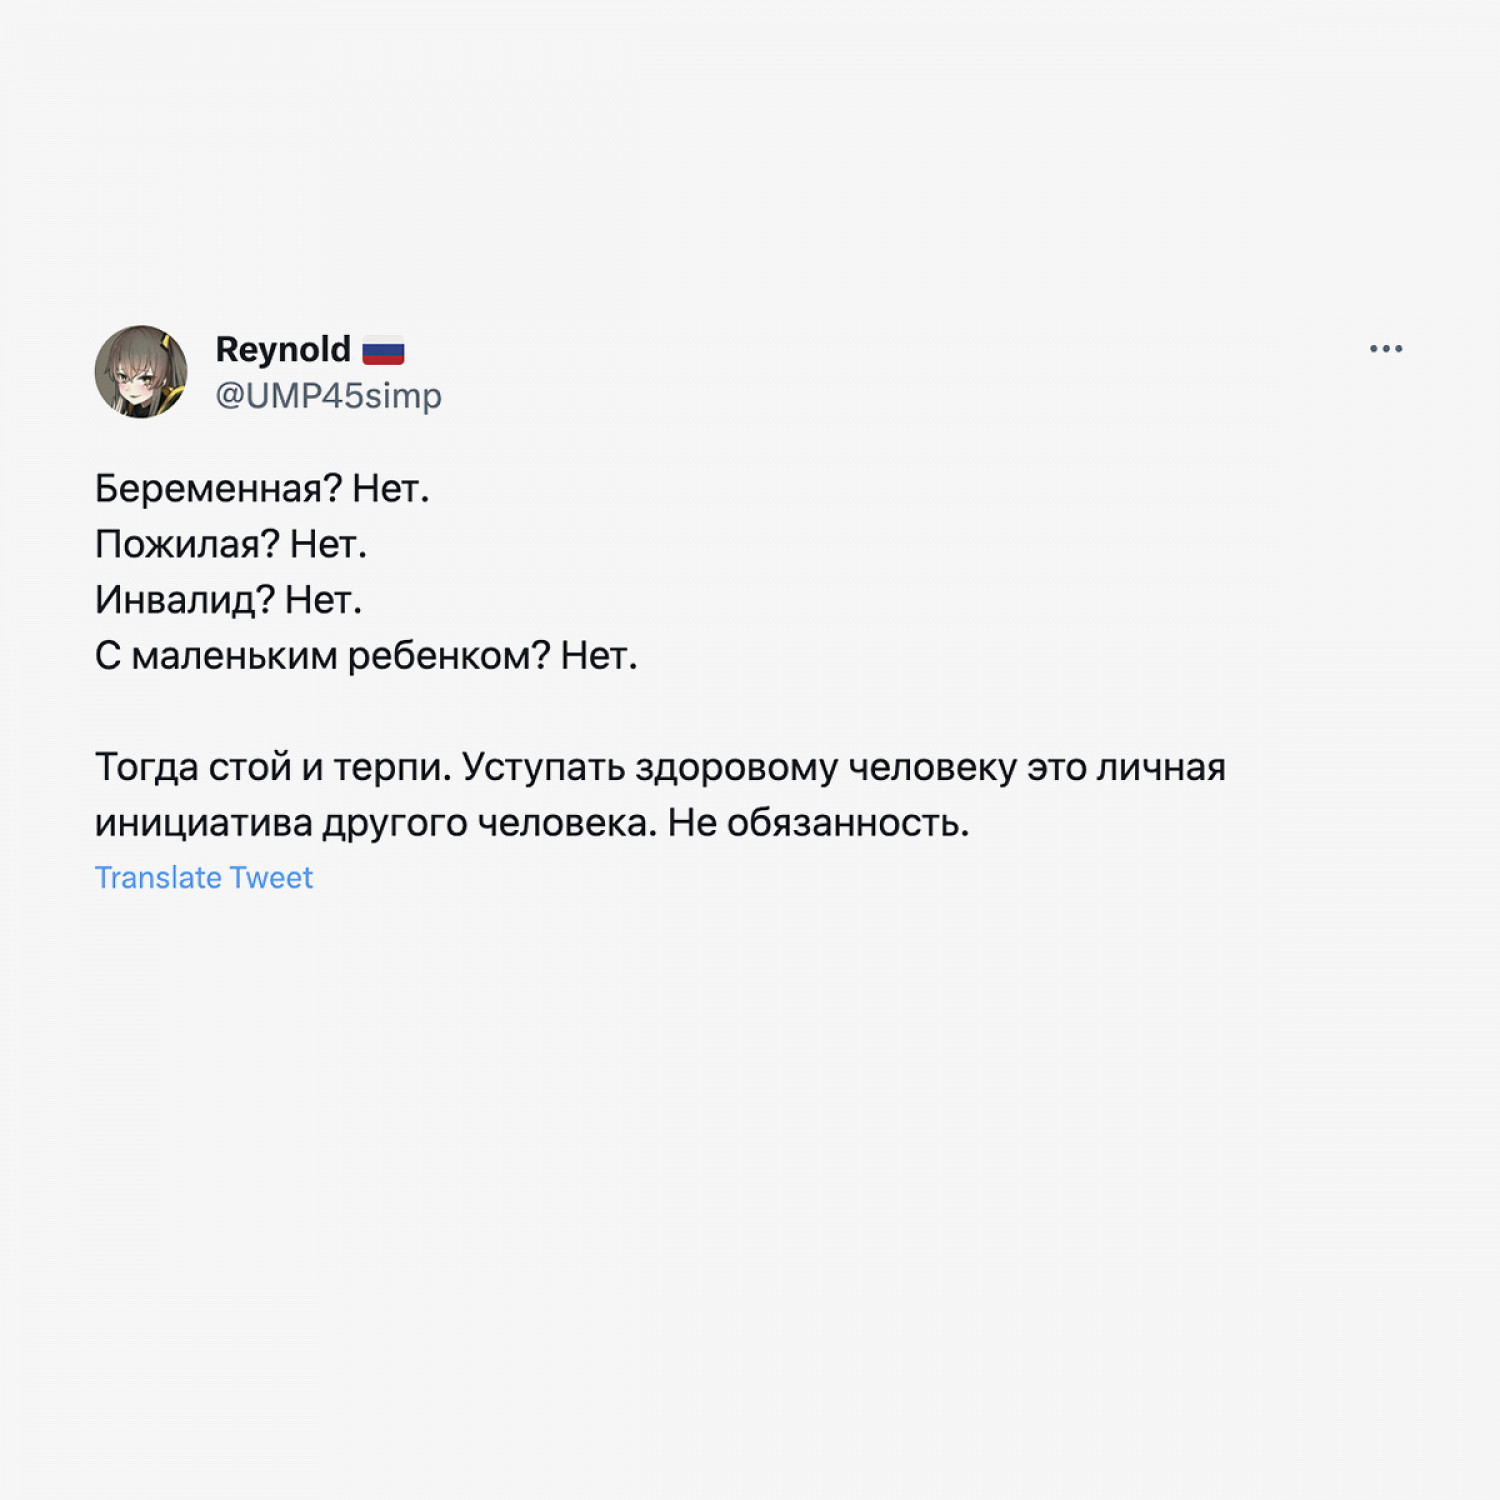This screenshot has height=1500, width=1500.
Task: Click the word "личная" in the tweet
Action: tap(1161, 768)
